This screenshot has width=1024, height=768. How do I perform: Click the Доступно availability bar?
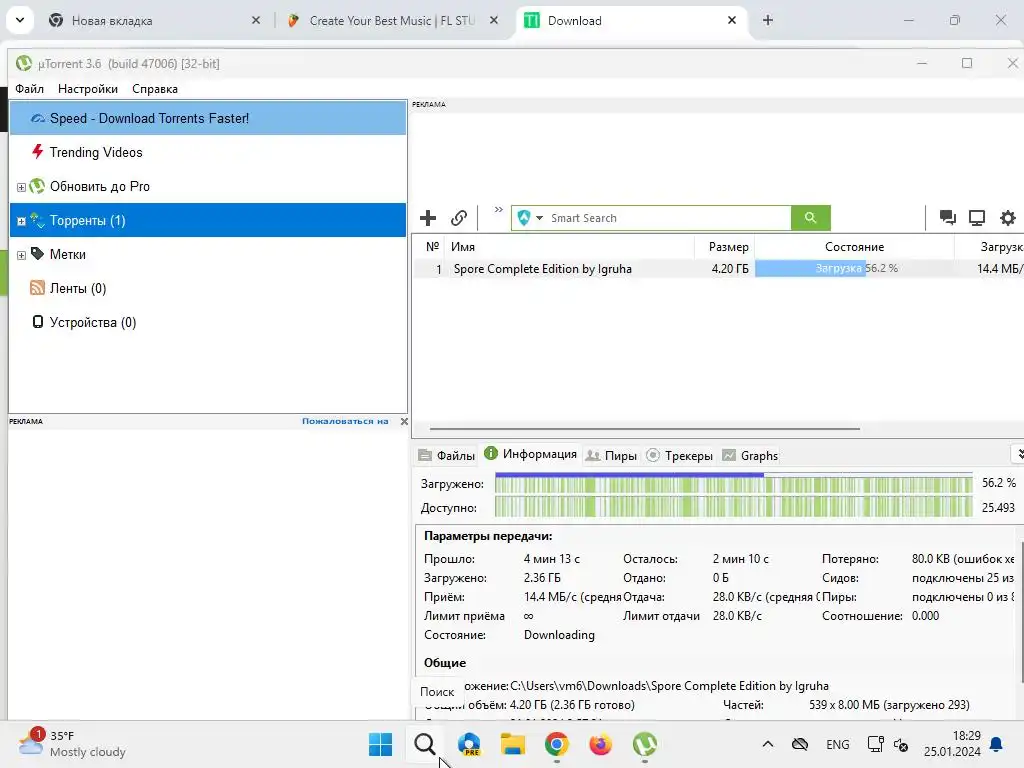tap(733, 507)
